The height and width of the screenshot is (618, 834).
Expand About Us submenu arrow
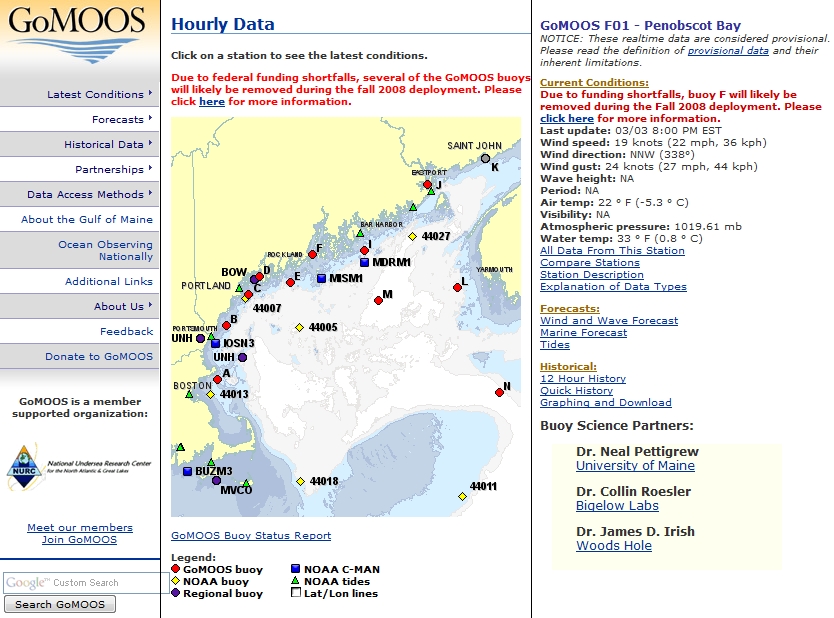tap(151, 305)
